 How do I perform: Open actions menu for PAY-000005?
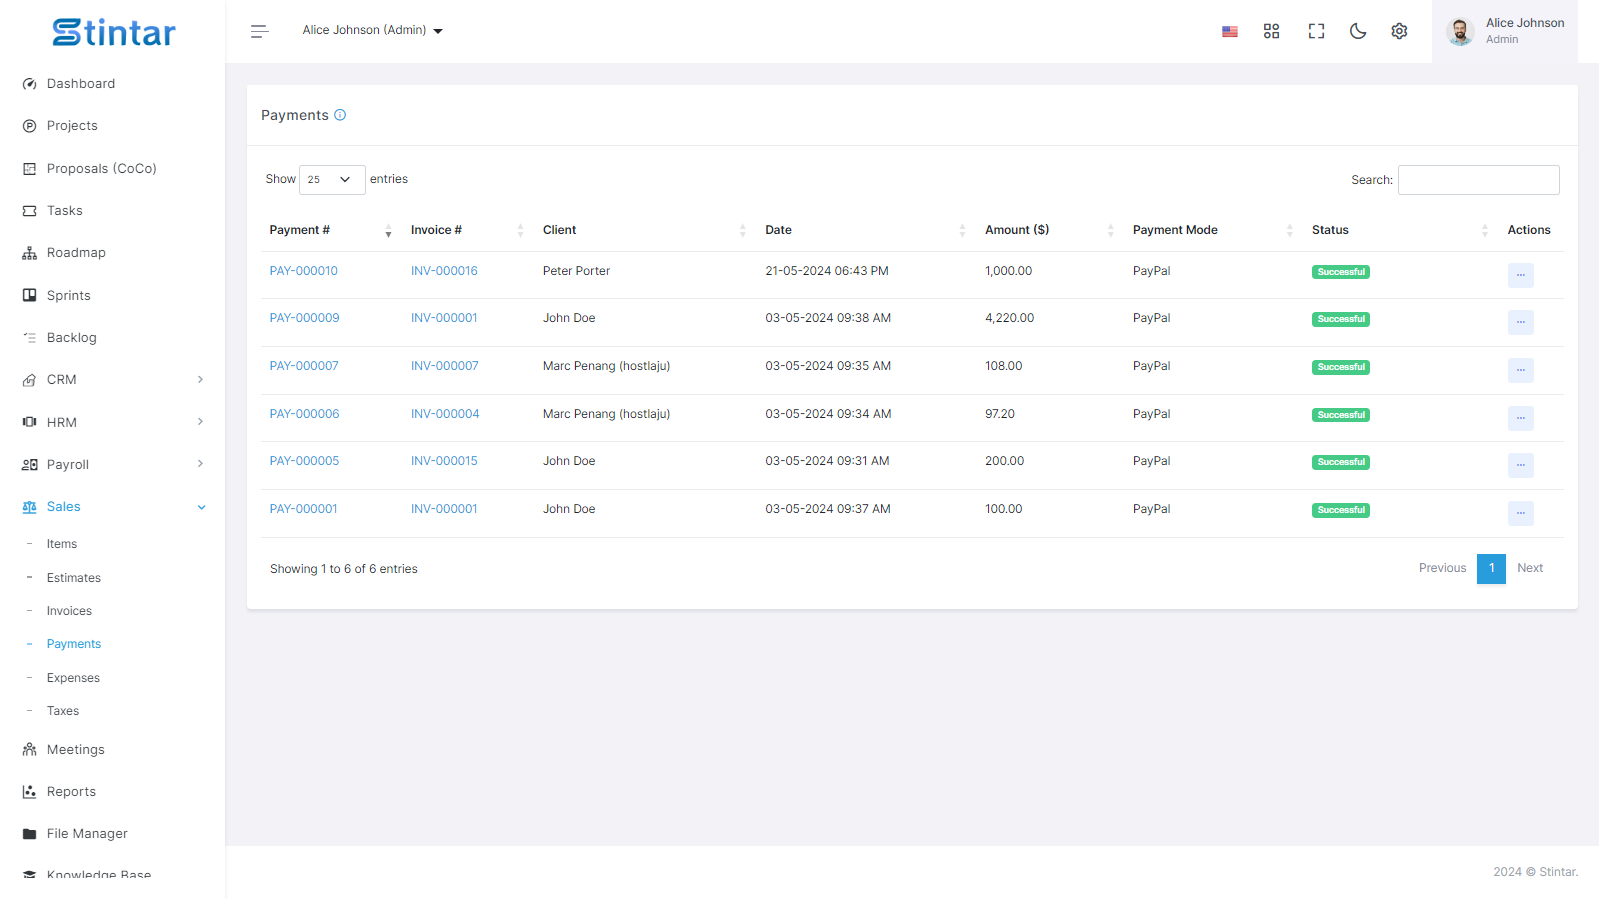click(x=1520, y=465)
